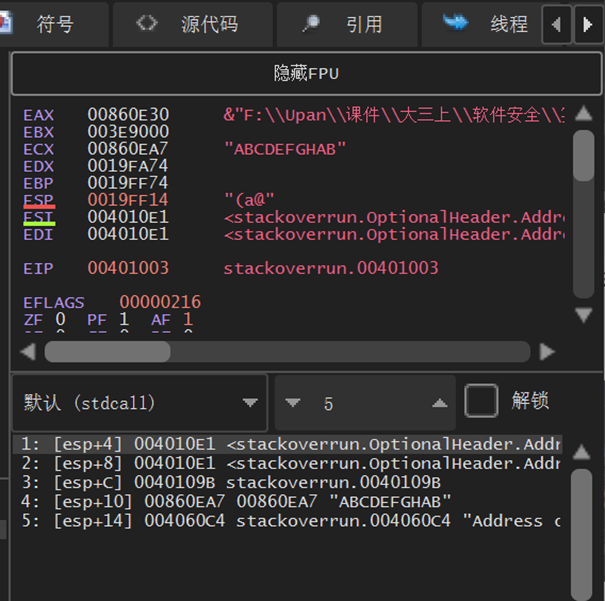The image size is (605, 601).
Task: Select the EDI register value 004010E1
Action: (128, 234)
